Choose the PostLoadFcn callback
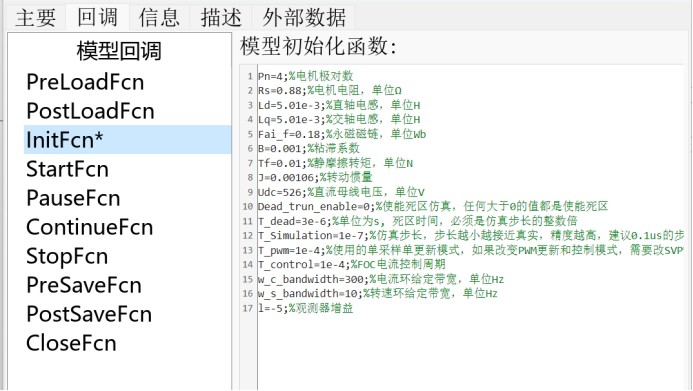 click(90, 111)
